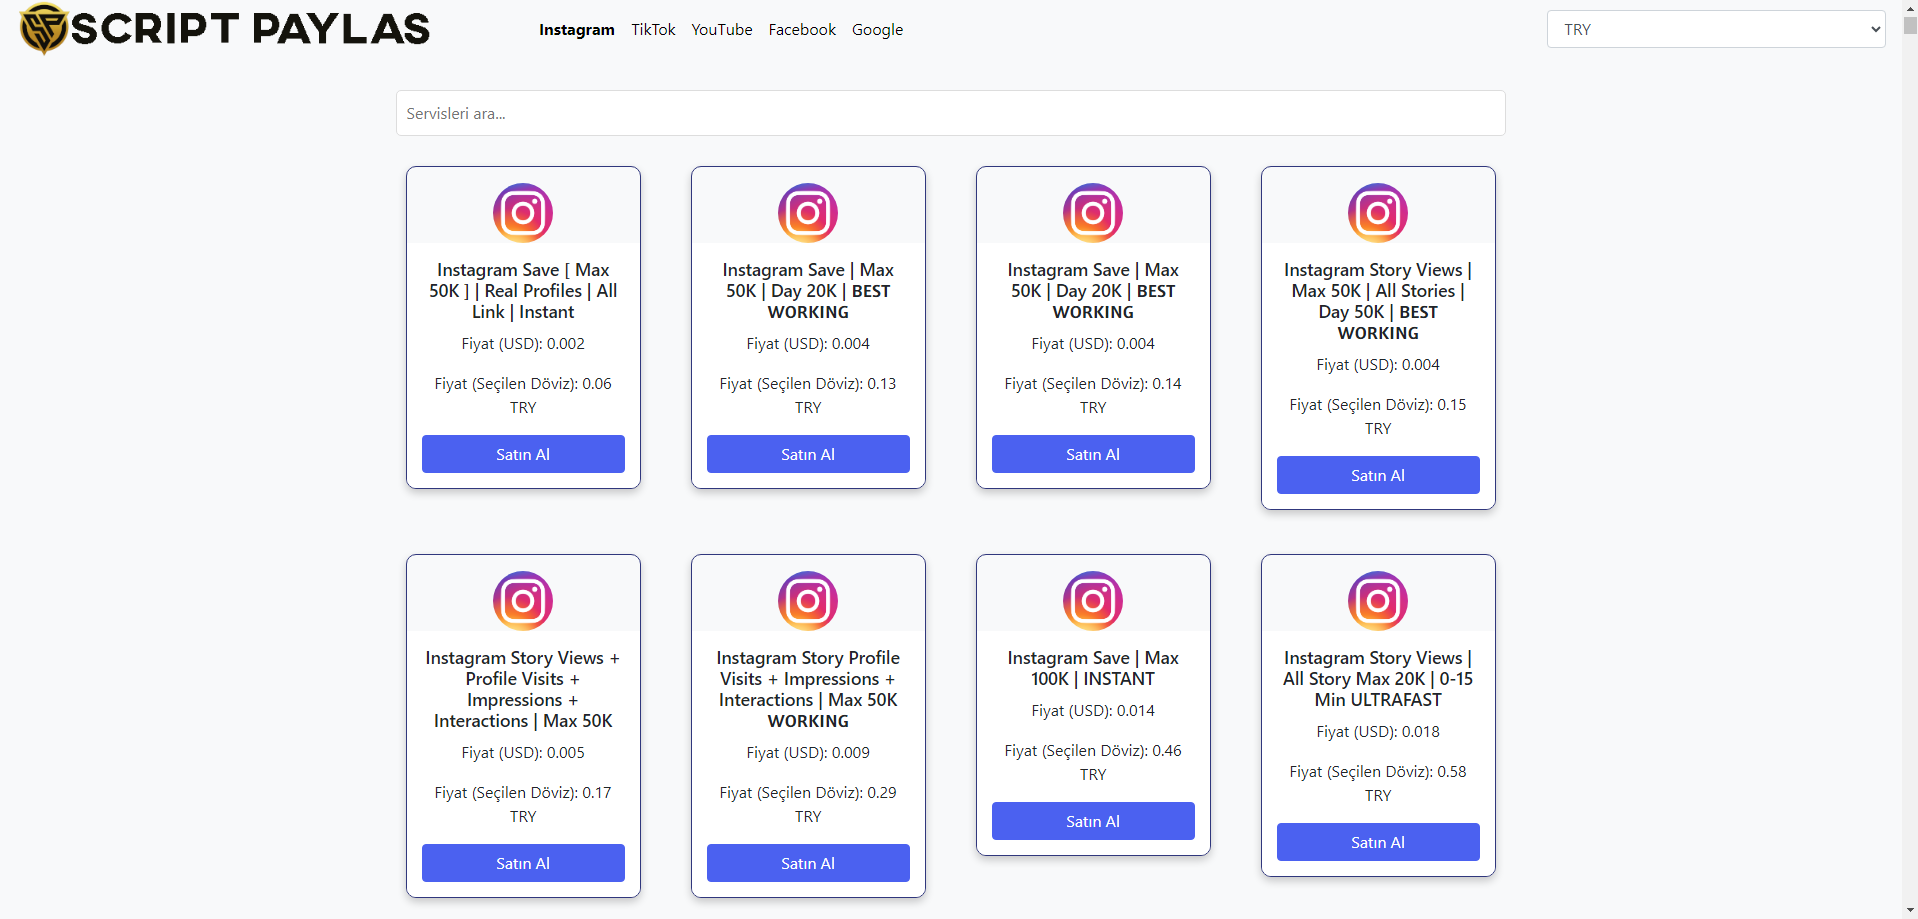This screenshot has width=1918, height=919.
Task: Click the "Fiyat (Seçilen Döviz): 0.46 TRY" text
Action: [1093, 763]
